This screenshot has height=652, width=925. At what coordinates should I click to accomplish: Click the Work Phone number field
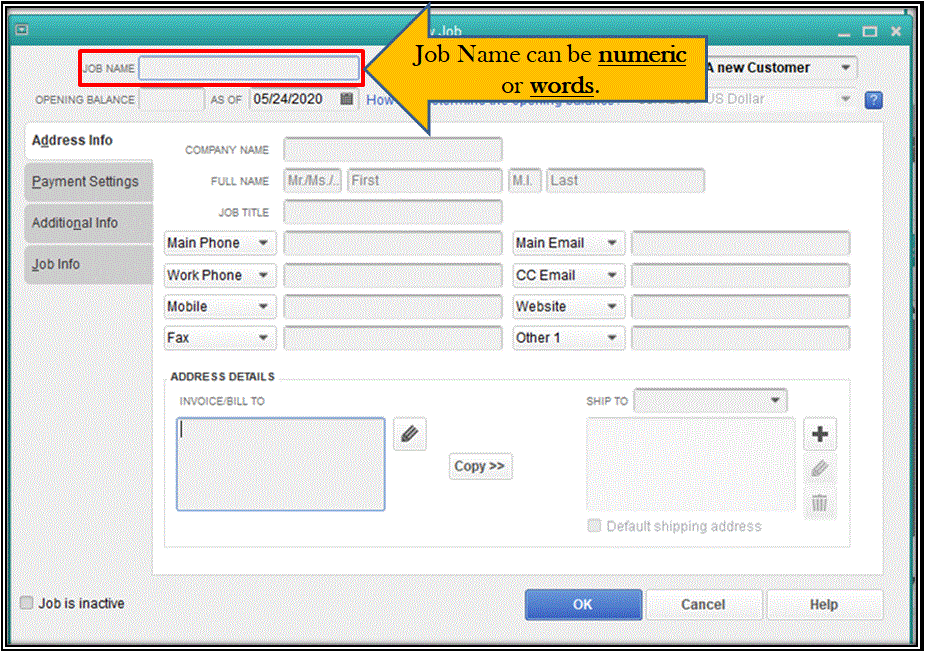click(x=393, y=276)
